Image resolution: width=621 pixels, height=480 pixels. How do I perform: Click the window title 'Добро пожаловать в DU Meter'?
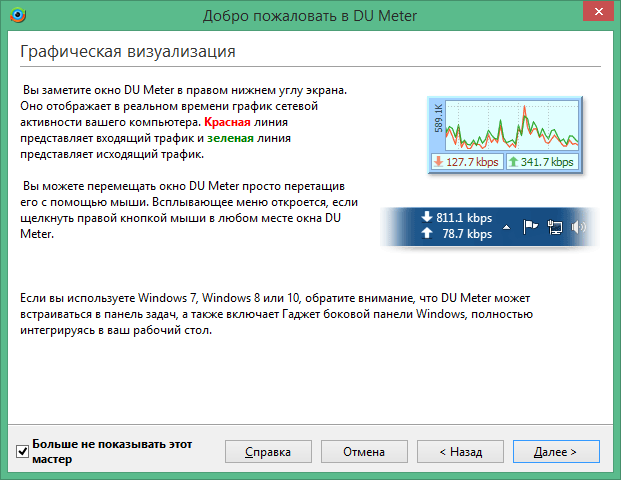tap(310, 16)
